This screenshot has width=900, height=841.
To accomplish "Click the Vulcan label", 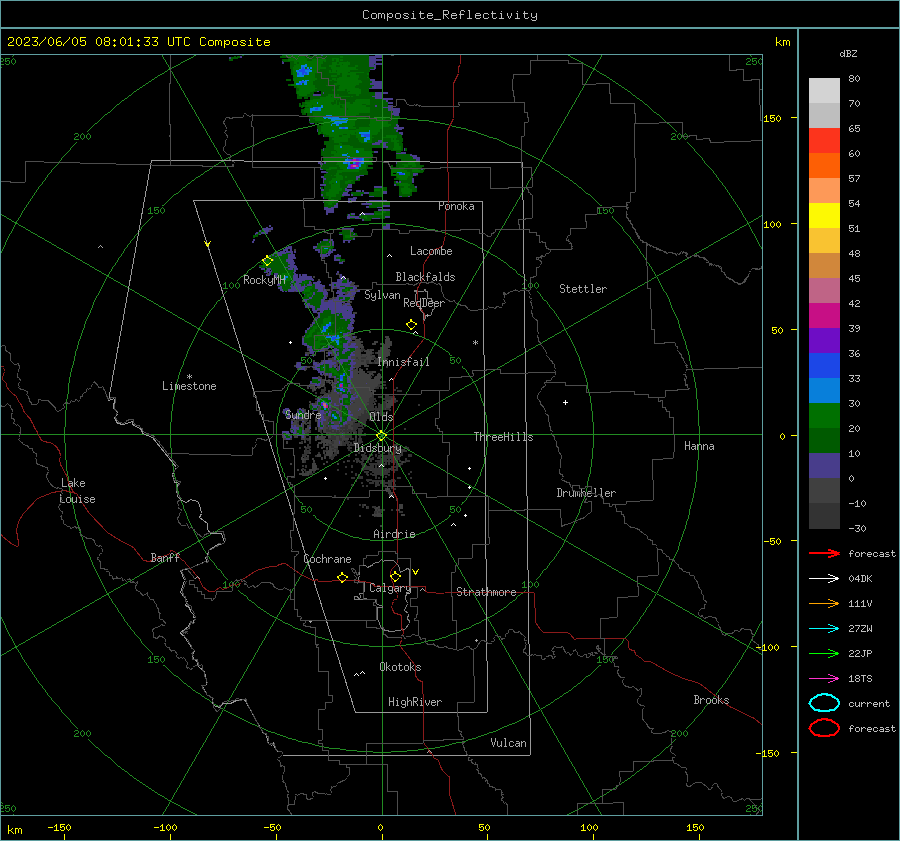I will [509, 743].
